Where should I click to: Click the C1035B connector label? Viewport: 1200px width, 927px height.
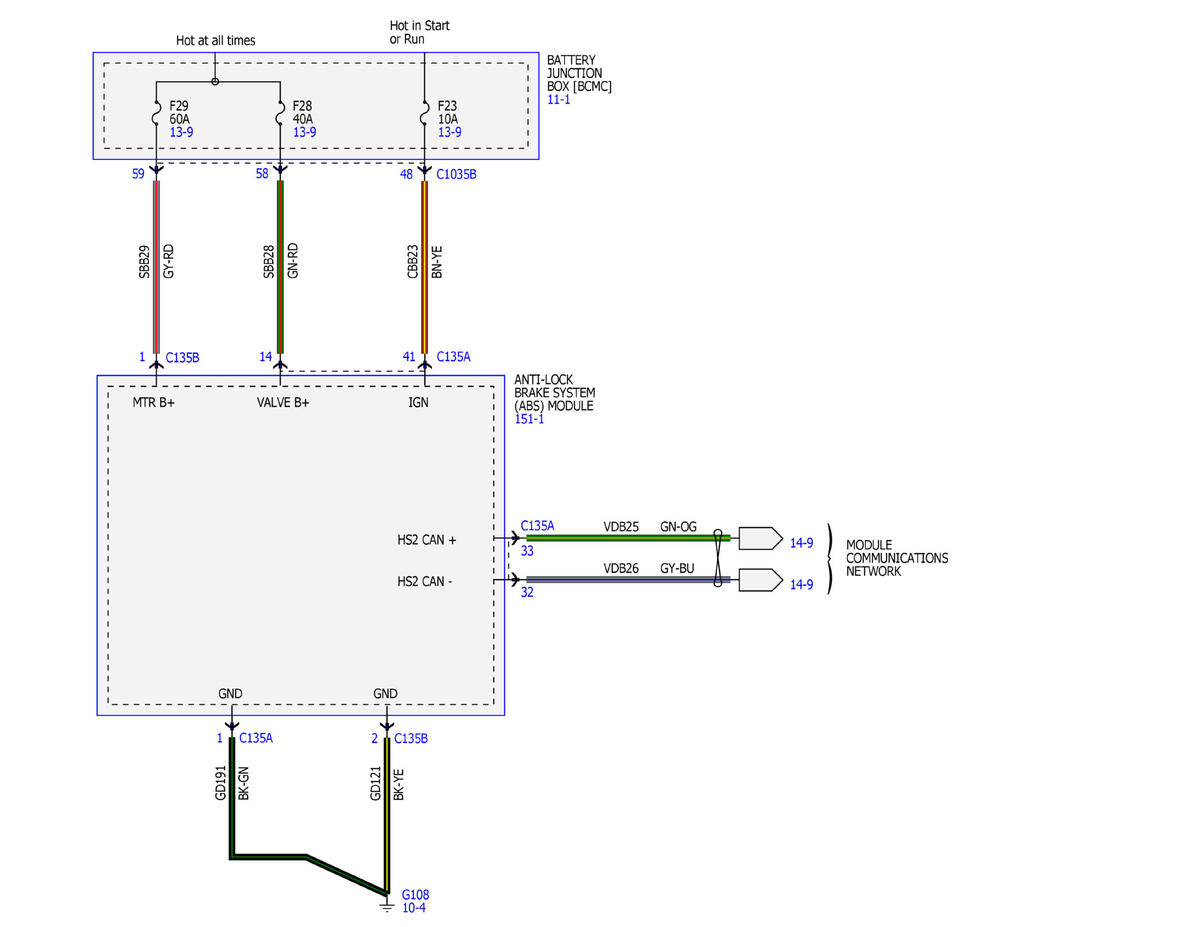click(x=456, y=174)
